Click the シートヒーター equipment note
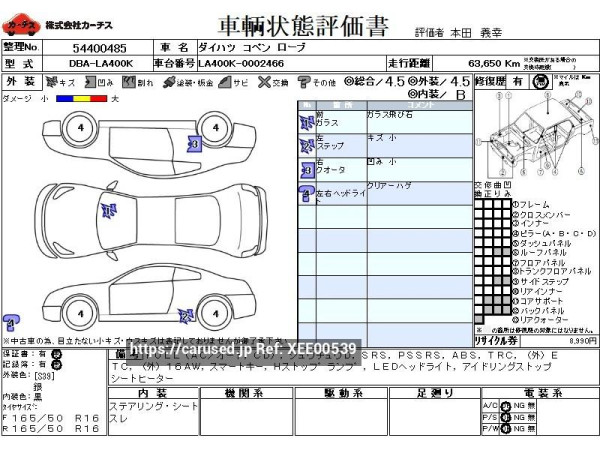The height and width of the screenshot is (450, 600). [142, 378]
